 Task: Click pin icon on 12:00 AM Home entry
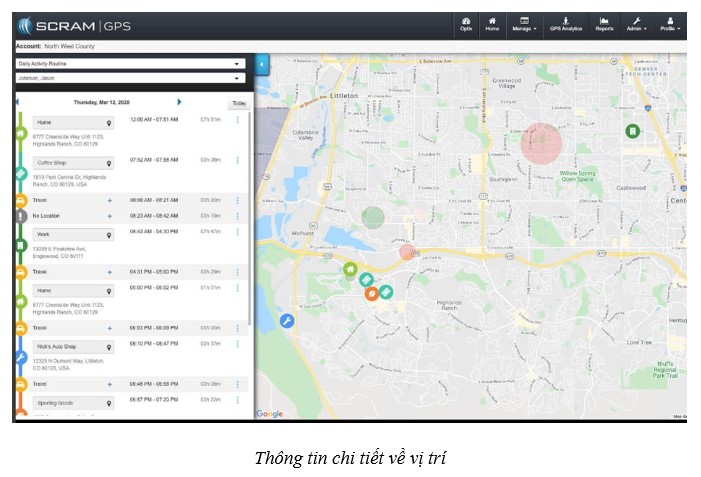click(x=109, y=123)
